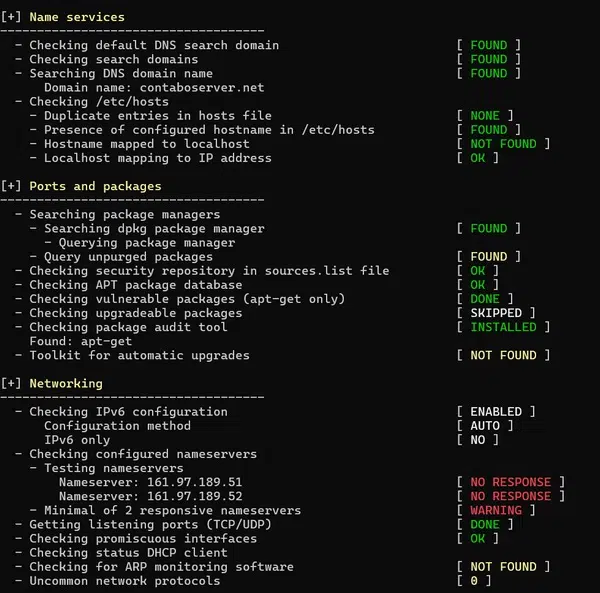Click the WARNING status for responsive nameservers
This screenshot has height=593, width=600.
tap(496, 510)
